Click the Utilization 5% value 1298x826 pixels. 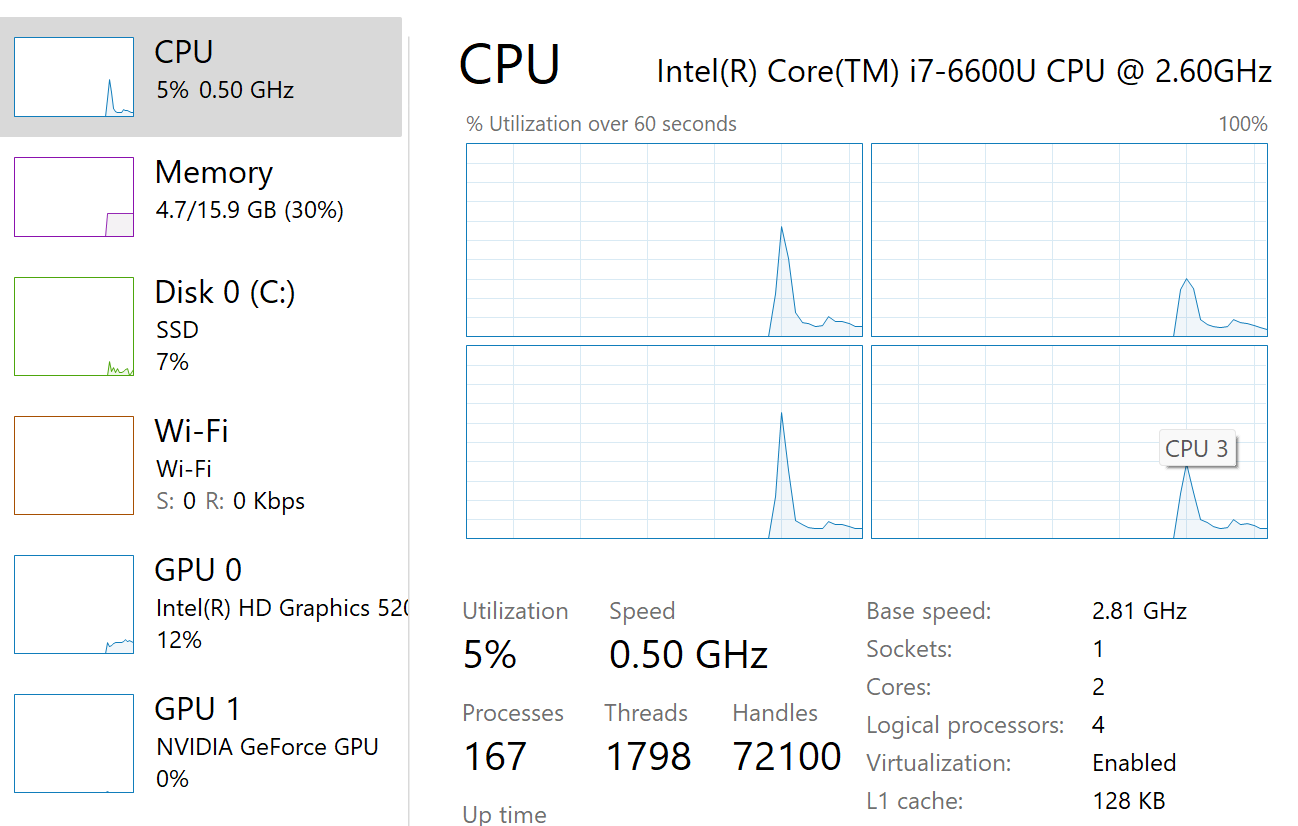pos(490,655)
